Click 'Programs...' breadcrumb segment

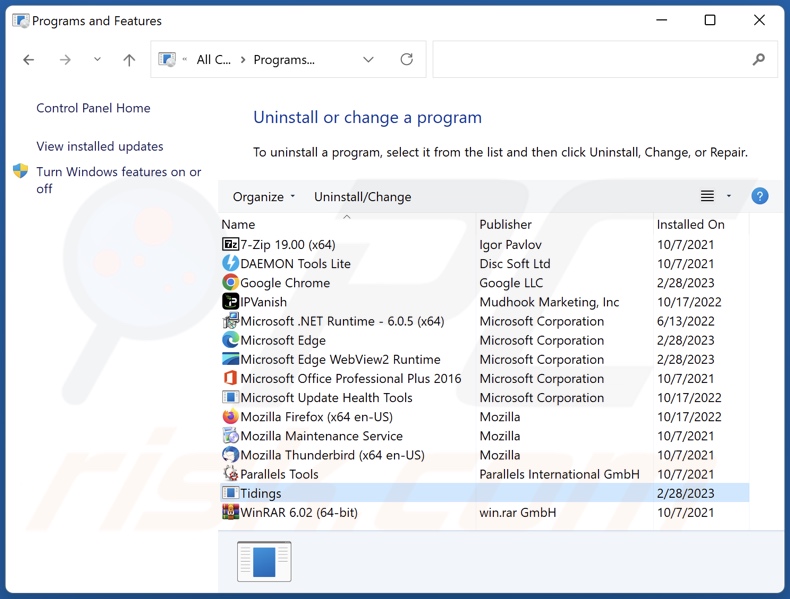click(284, 59)
